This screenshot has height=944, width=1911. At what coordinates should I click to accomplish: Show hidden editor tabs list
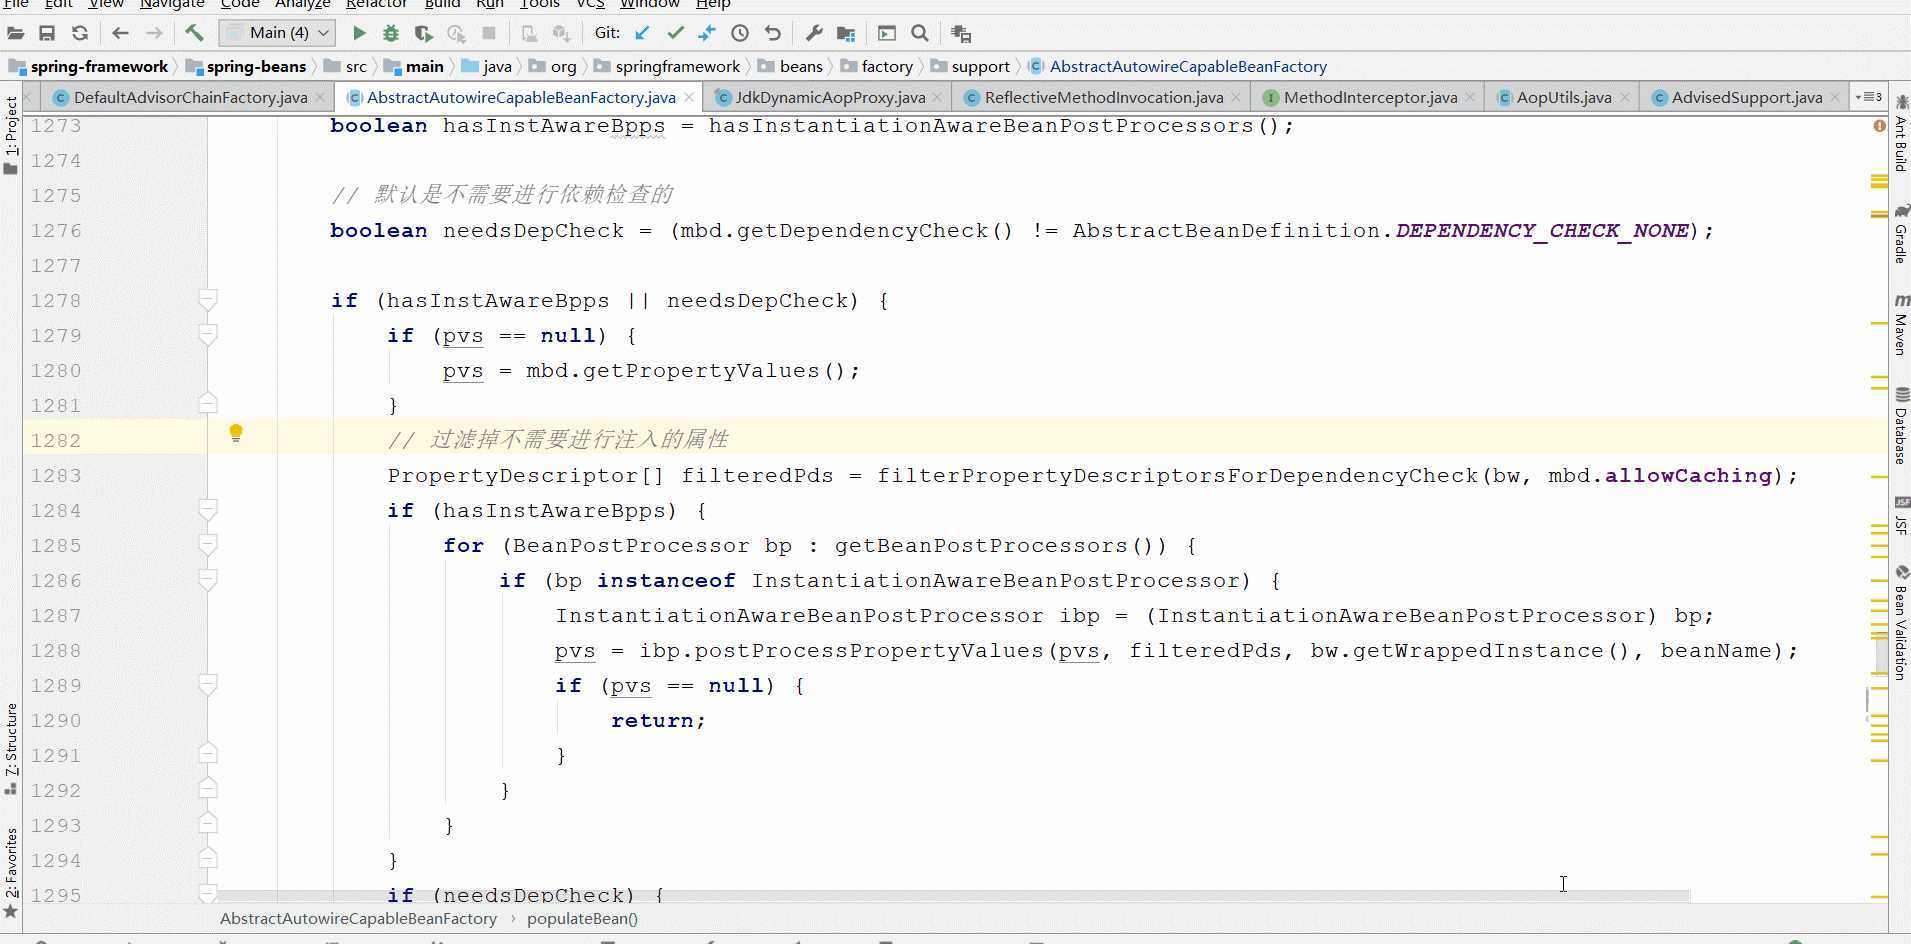click(1868, 97)
